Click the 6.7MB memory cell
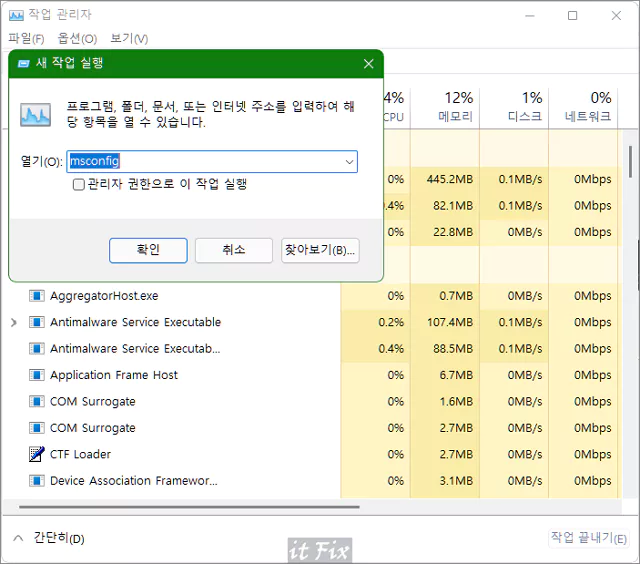Image resolution: width=640 pixels, height=564 pixels. point(456,375)
